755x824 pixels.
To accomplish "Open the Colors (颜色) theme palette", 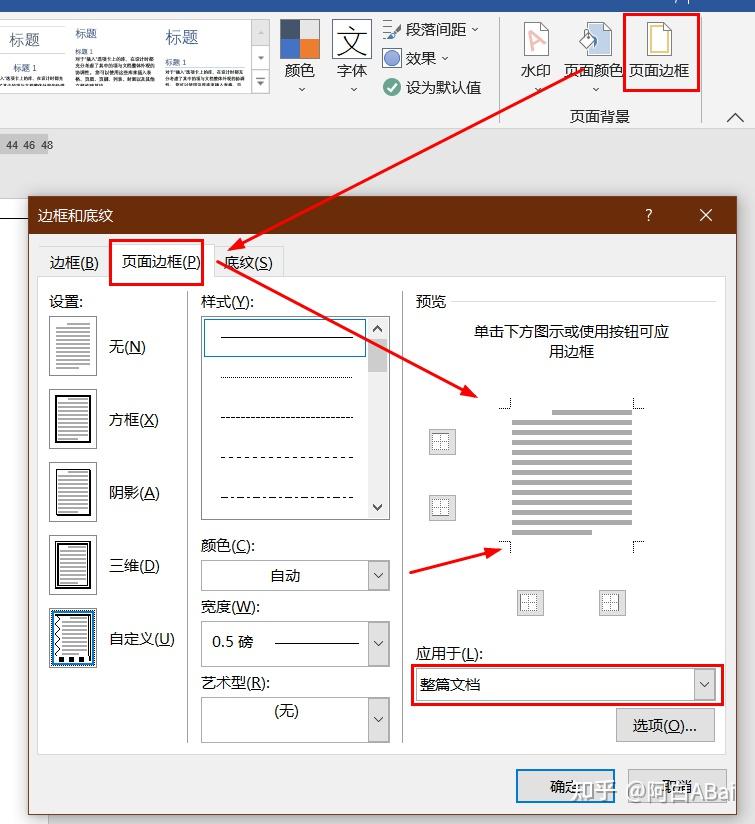I will pos(299,56).
